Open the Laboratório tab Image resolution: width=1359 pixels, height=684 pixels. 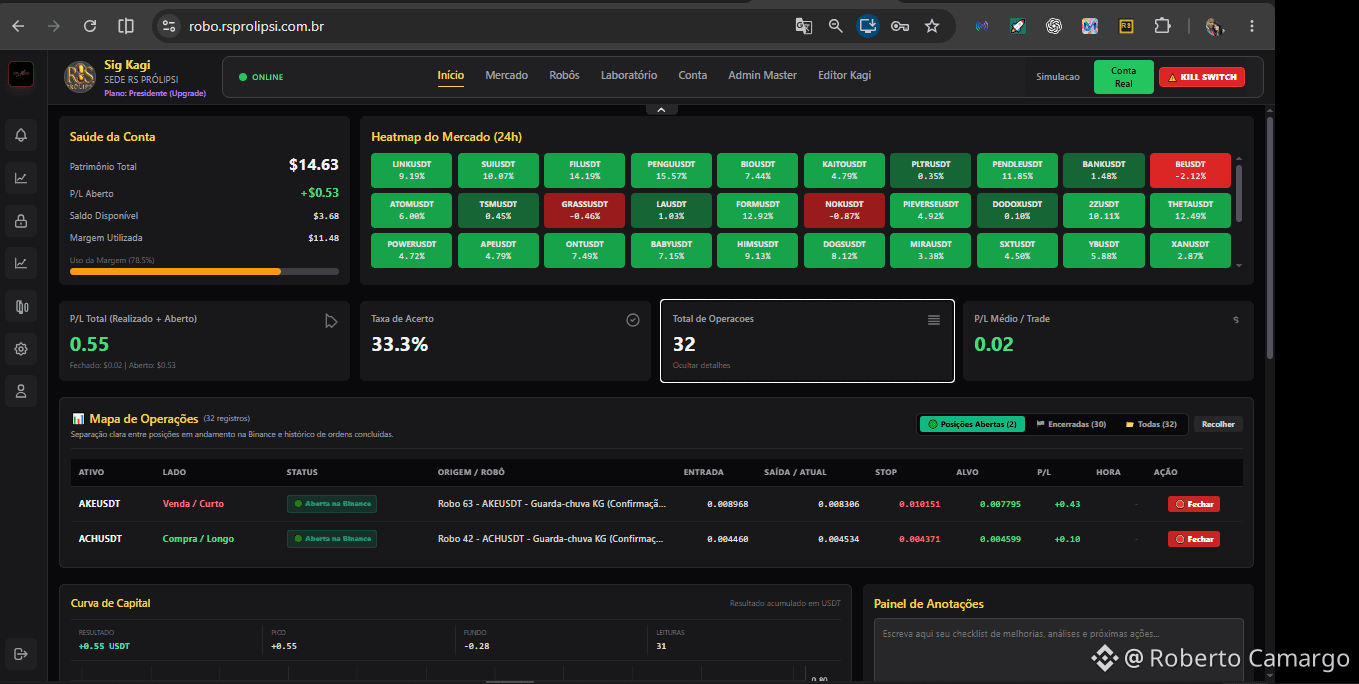629,75
